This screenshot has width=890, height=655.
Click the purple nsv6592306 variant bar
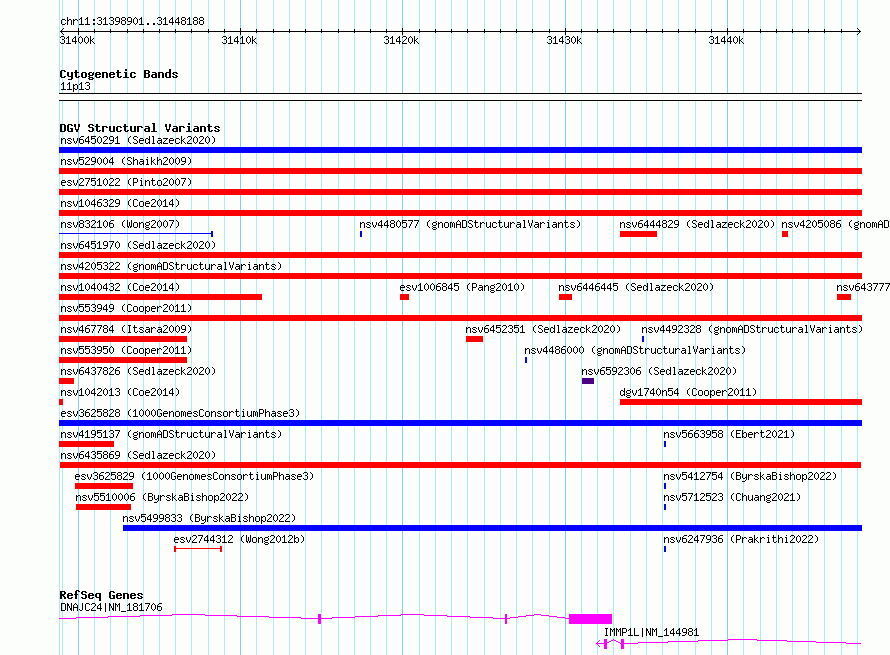588,381
